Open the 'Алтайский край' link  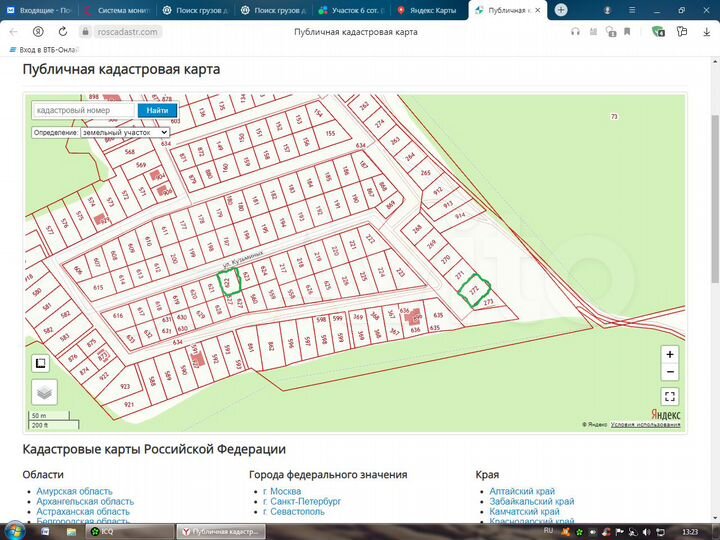(522, 492)
